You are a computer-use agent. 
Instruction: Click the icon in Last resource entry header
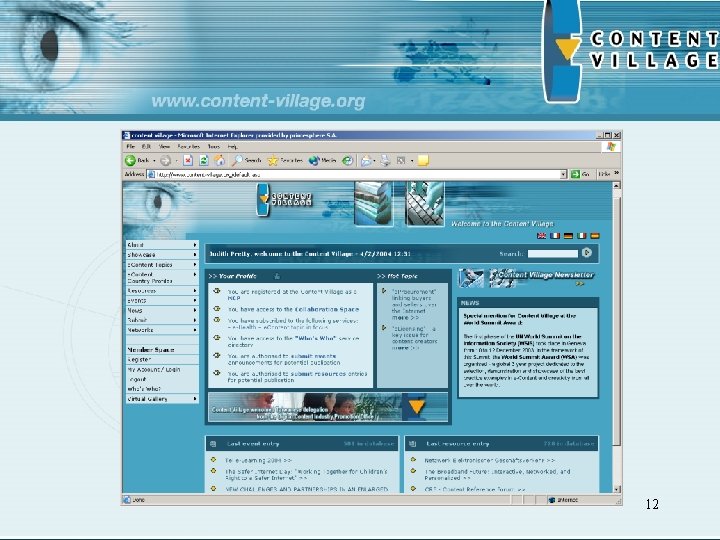tap(412, 444)
